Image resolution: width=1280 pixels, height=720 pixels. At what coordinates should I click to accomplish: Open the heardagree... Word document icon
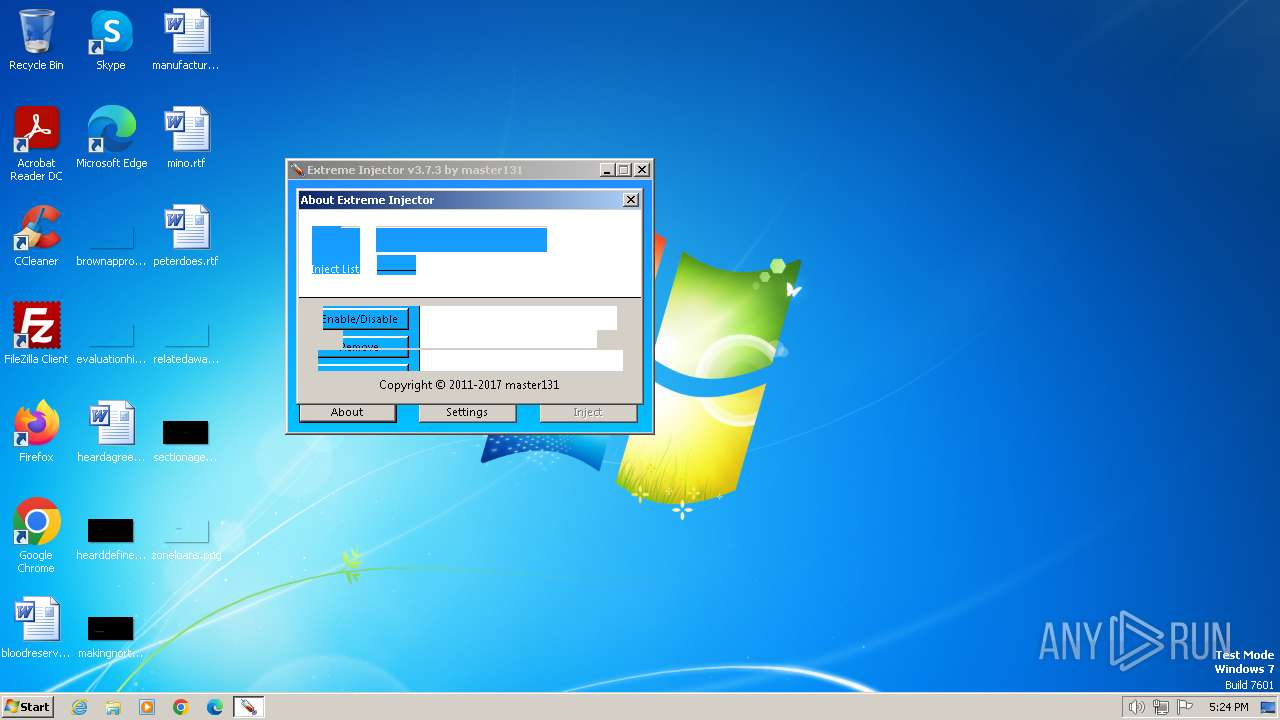(111, 432)
